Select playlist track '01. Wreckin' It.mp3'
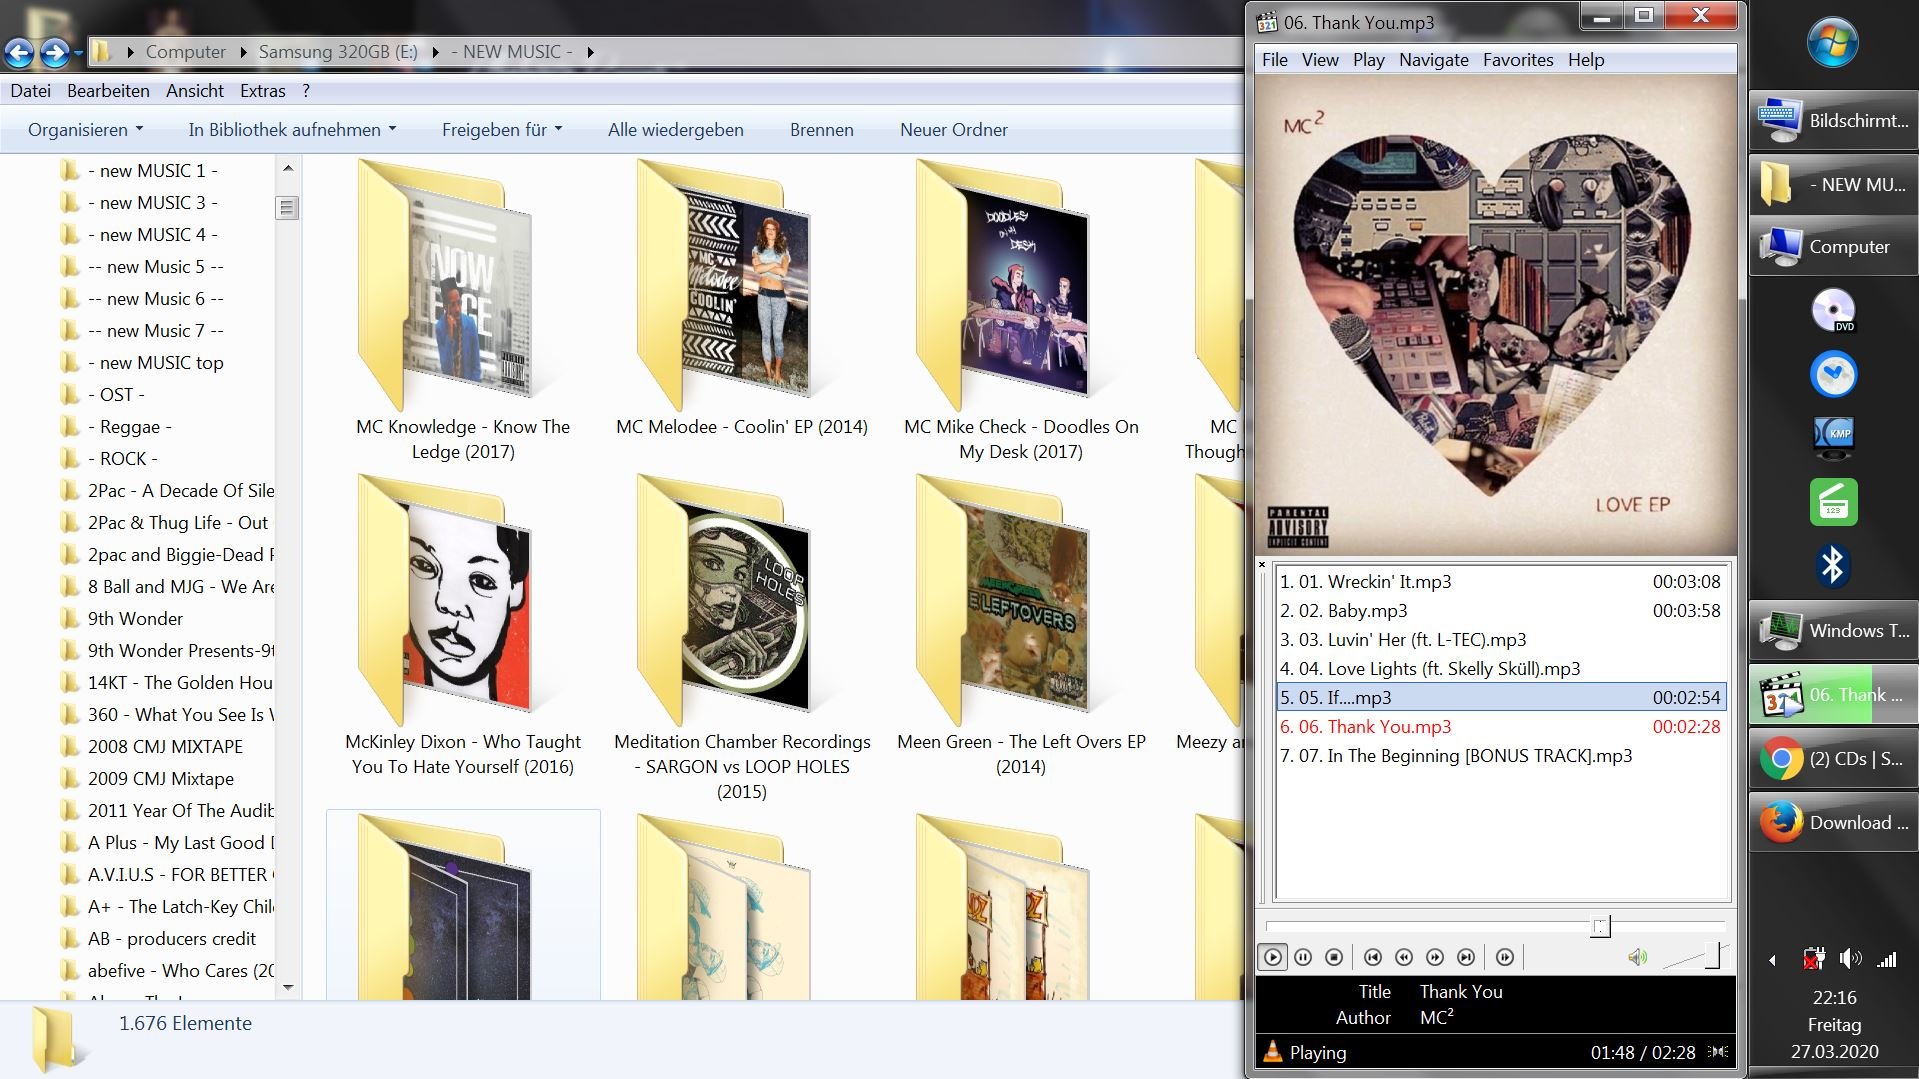The height and width of the screenshot is (1079, 1919). click(1501, 582)
